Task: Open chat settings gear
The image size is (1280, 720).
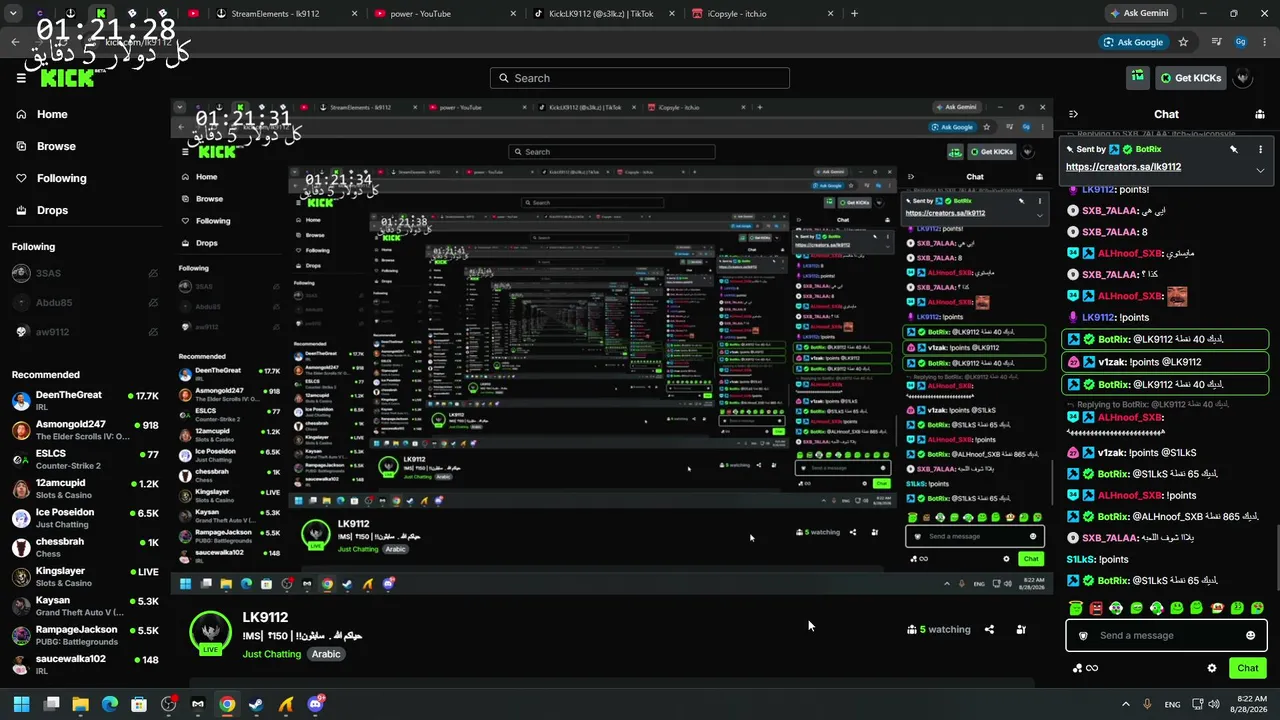Action: coord(1212,668)
